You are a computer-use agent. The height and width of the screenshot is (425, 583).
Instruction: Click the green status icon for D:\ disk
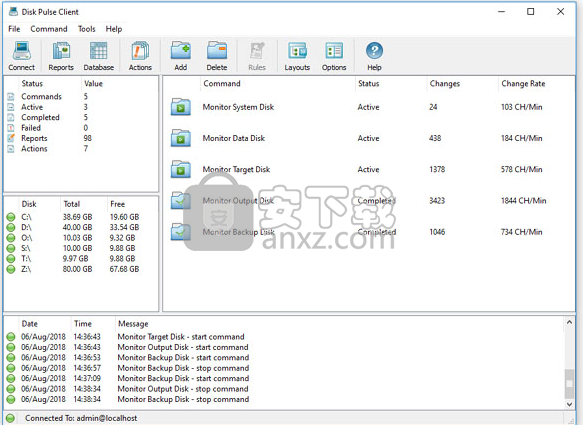pyautogui.click(x=11, y=228)
